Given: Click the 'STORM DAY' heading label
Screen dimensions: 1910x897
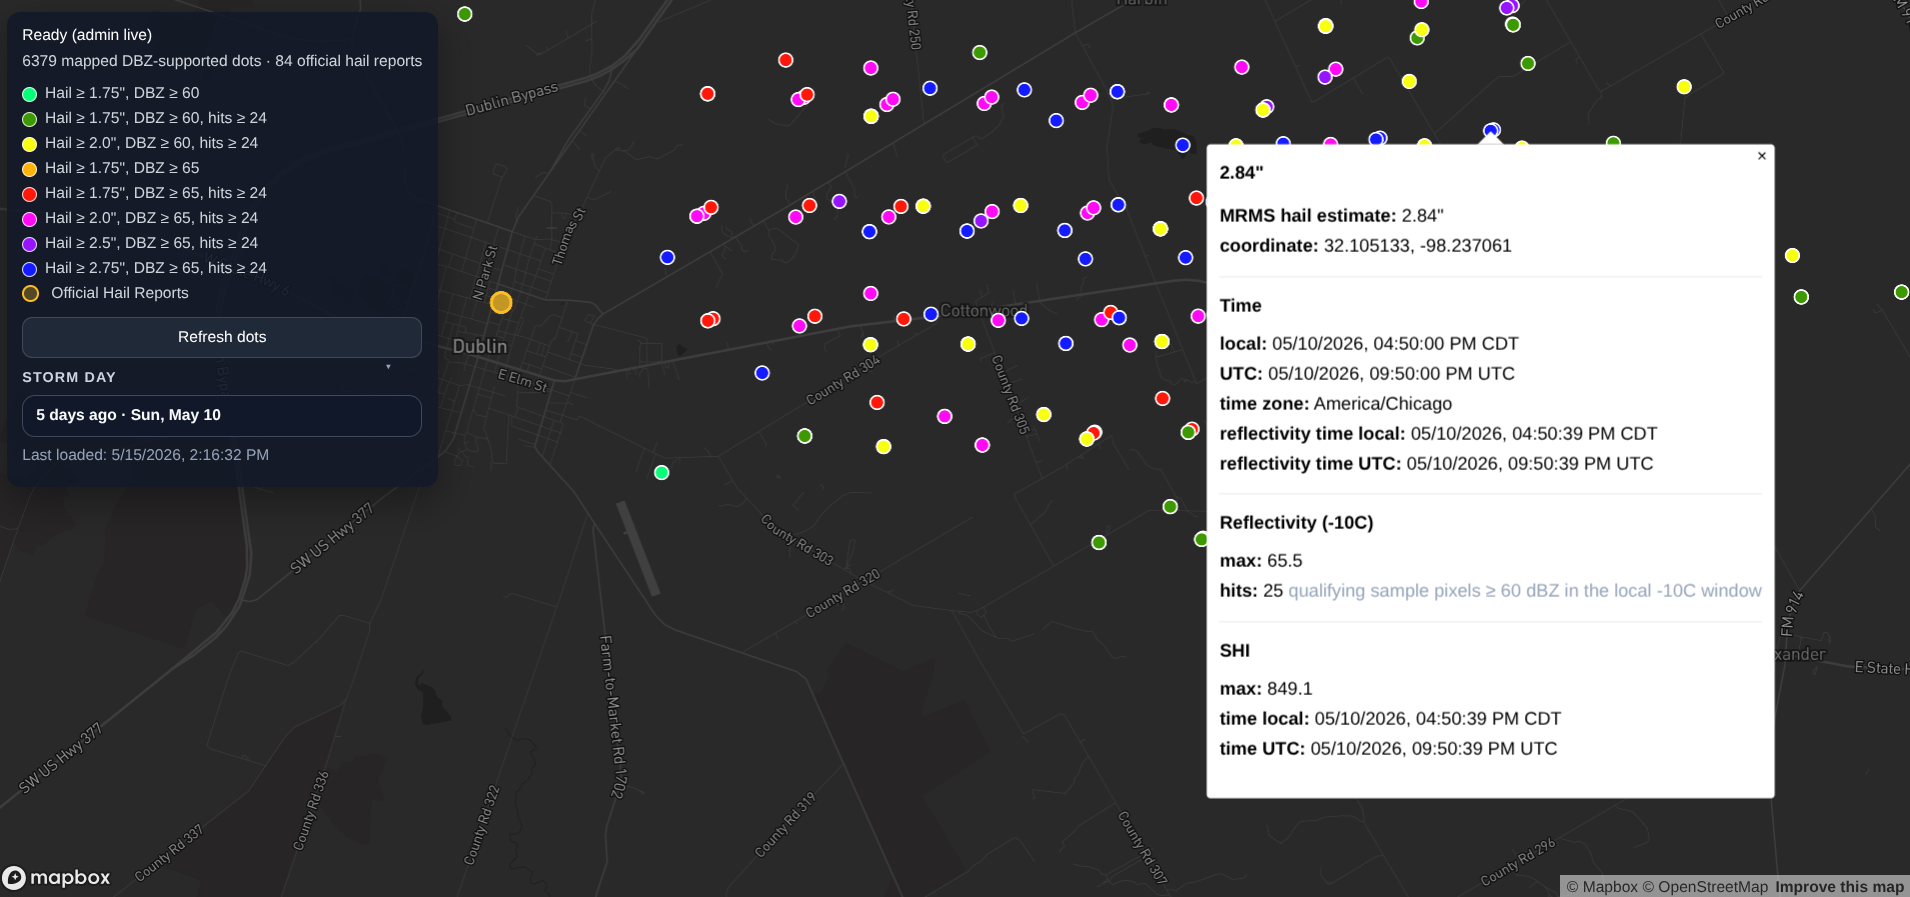Looking at the screenshot, I should coord(69,377).
